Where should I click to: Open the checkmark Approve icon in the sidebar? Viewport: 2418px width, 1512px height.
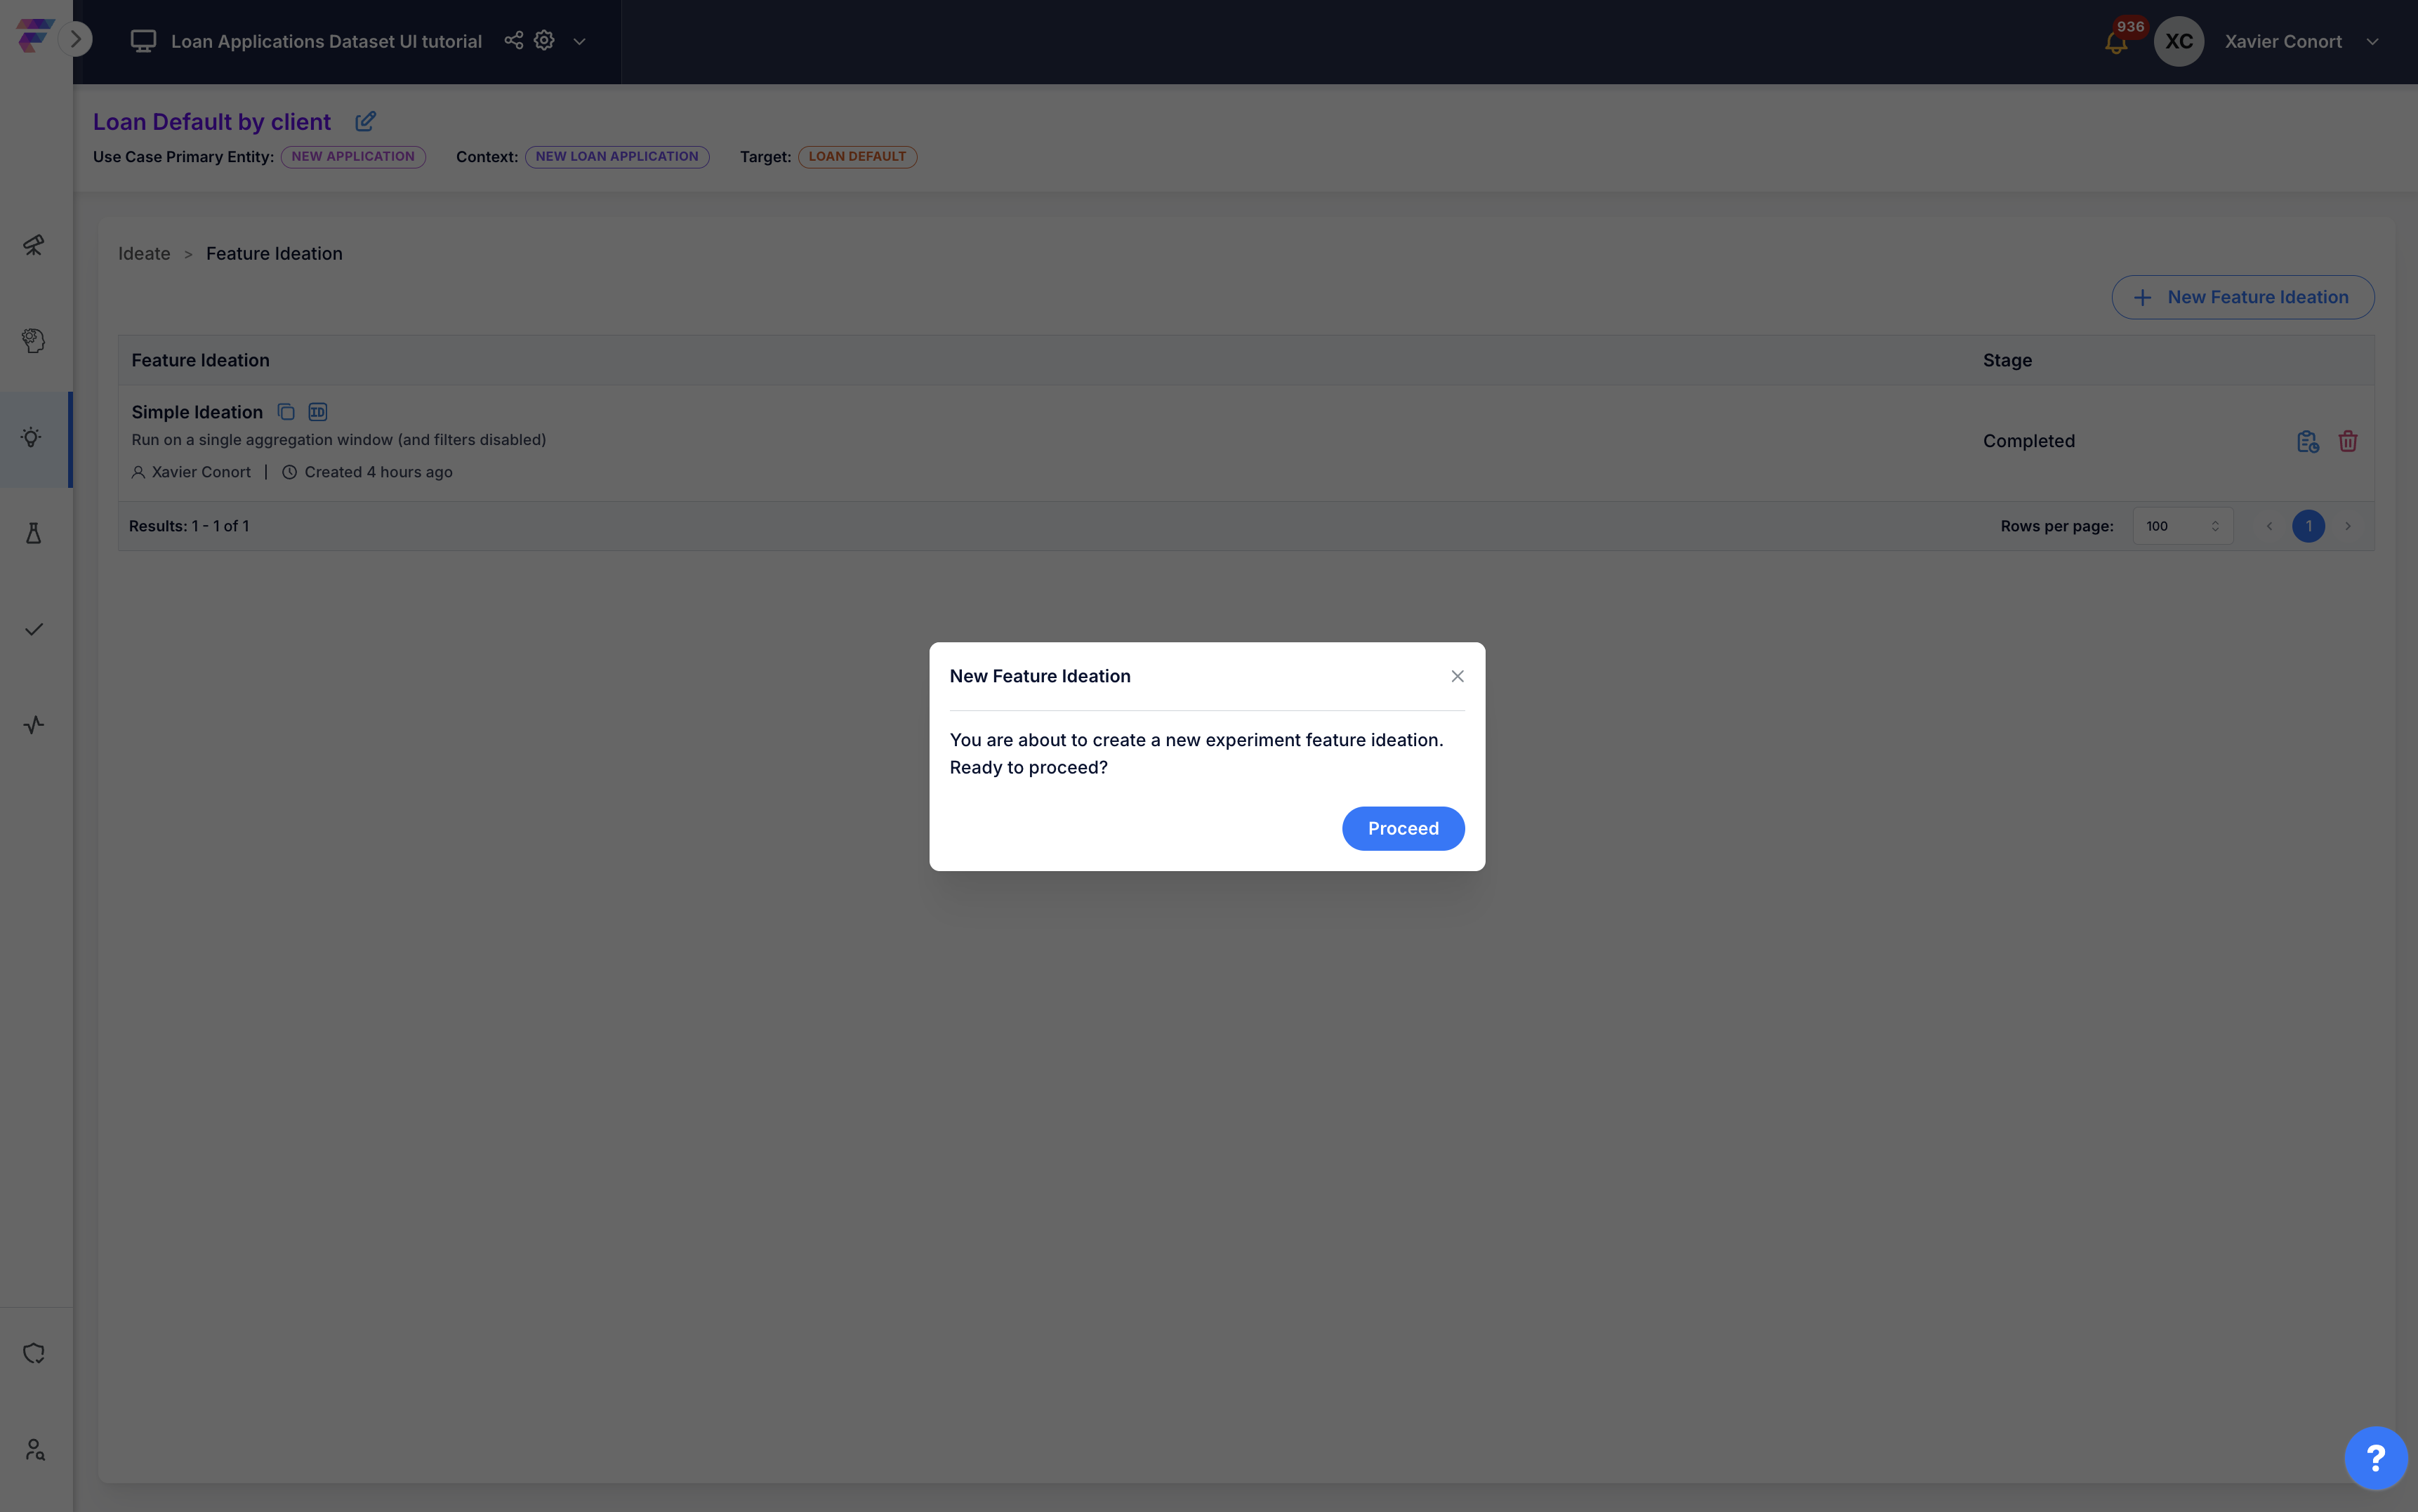[34, 629]
